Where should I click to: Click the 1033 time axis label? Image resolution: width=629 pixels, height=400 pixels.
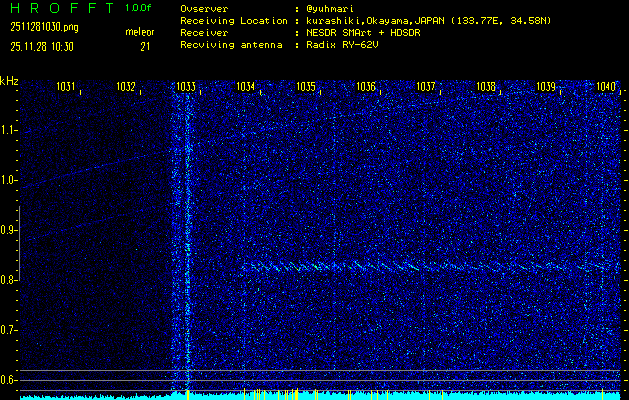[x=186, y=86]
